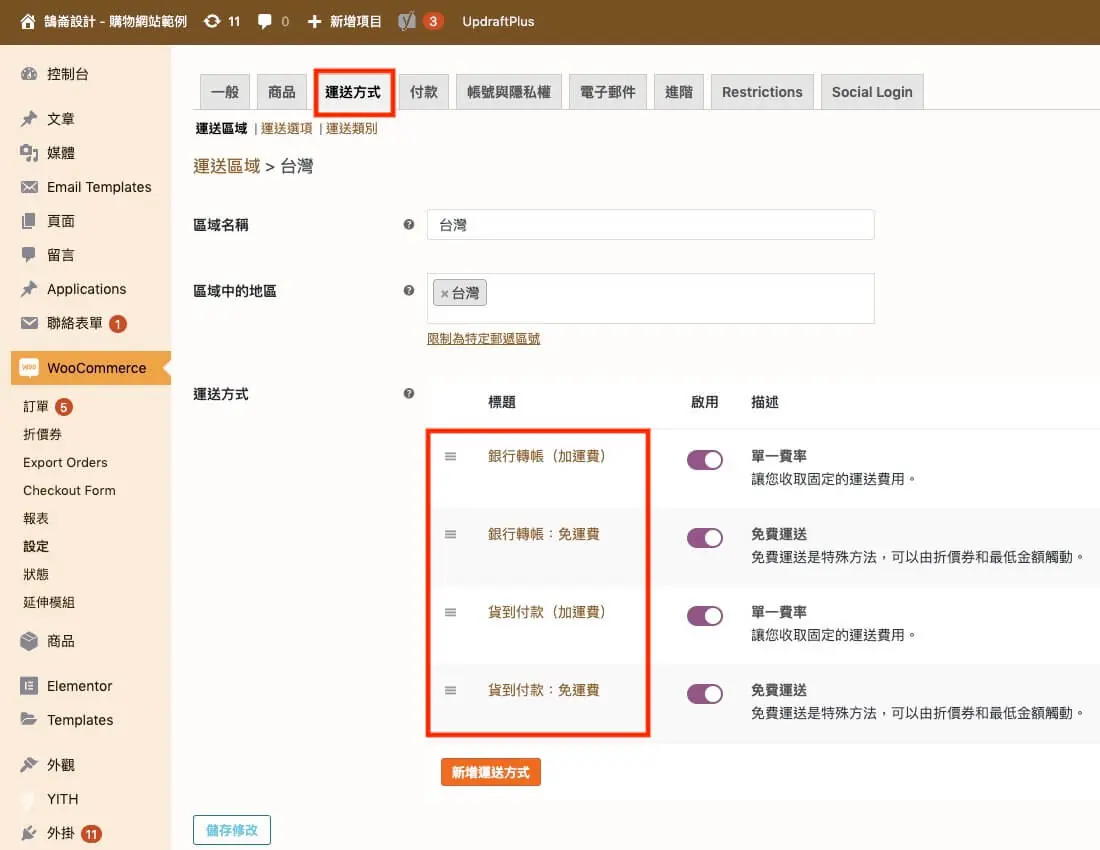The height and width of the screenshot is (850, 1100).
Task: Switch to the 商品 settings tab
Action: tap(281, 92)
